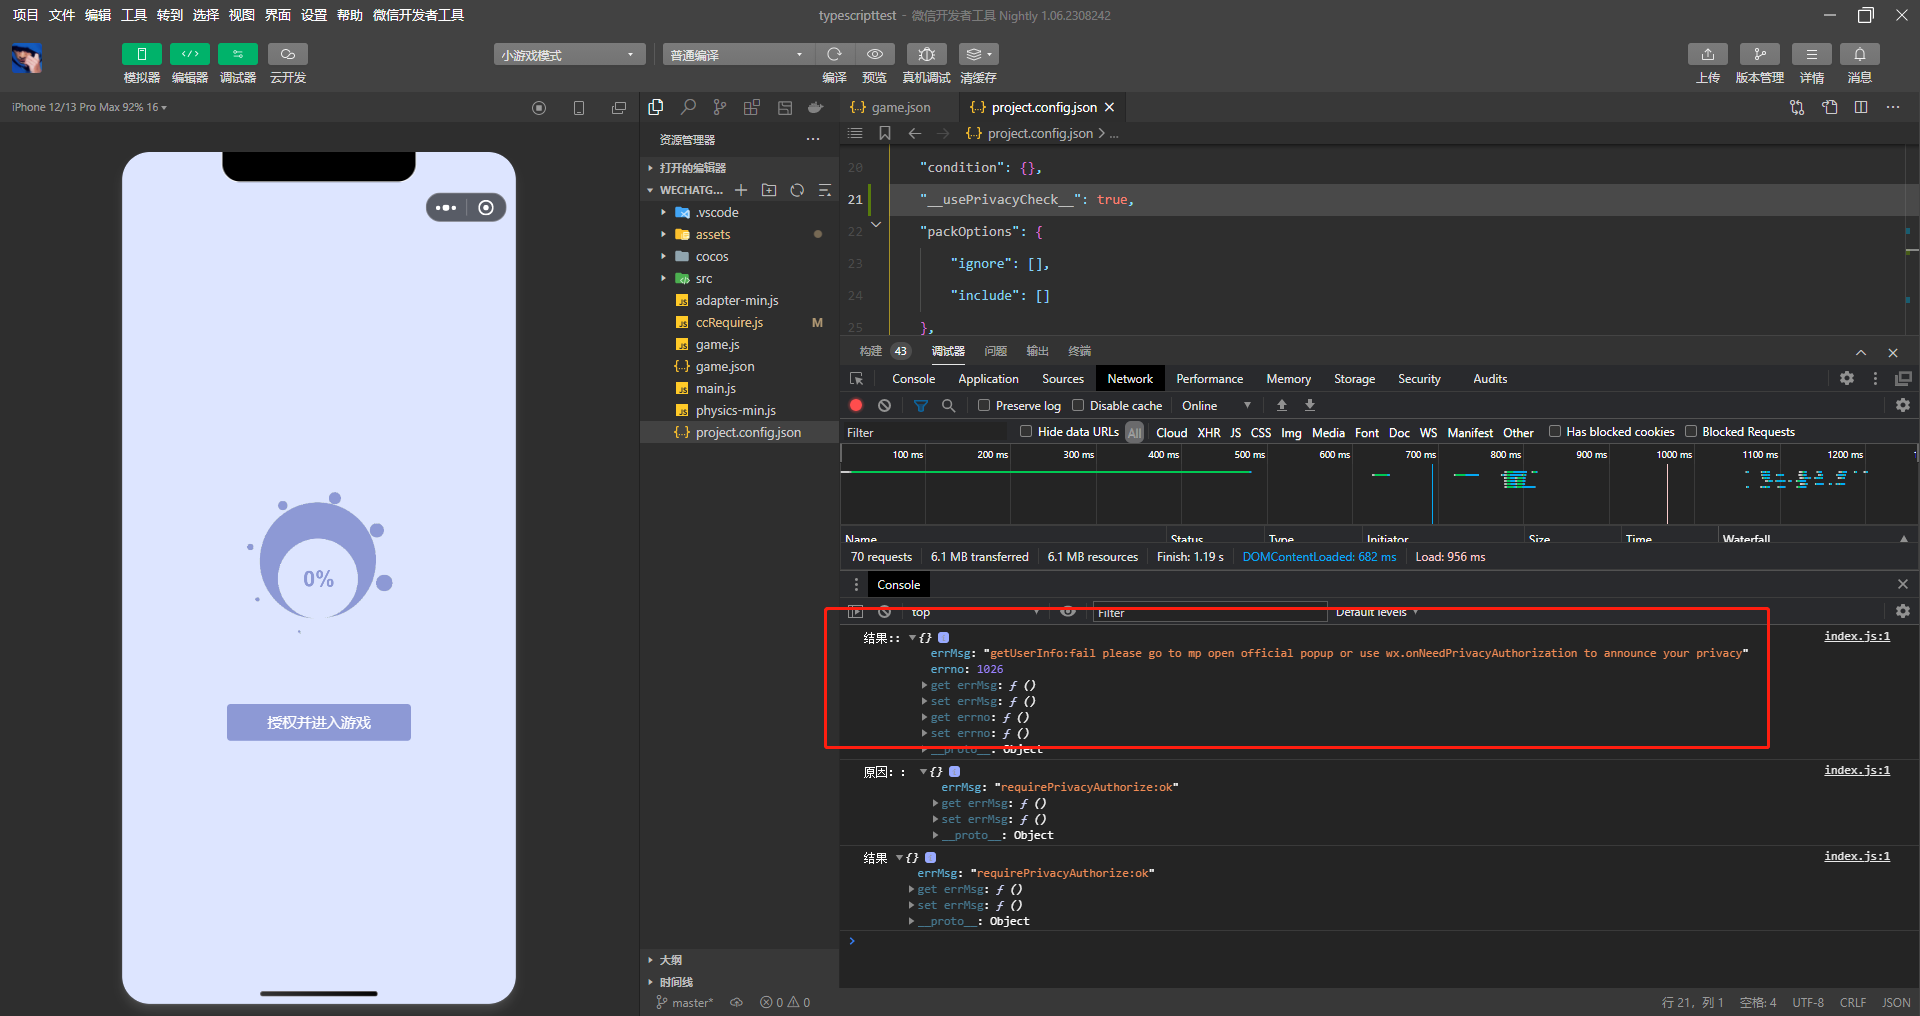
Task: Open the cloud development console
Action: 287,54
